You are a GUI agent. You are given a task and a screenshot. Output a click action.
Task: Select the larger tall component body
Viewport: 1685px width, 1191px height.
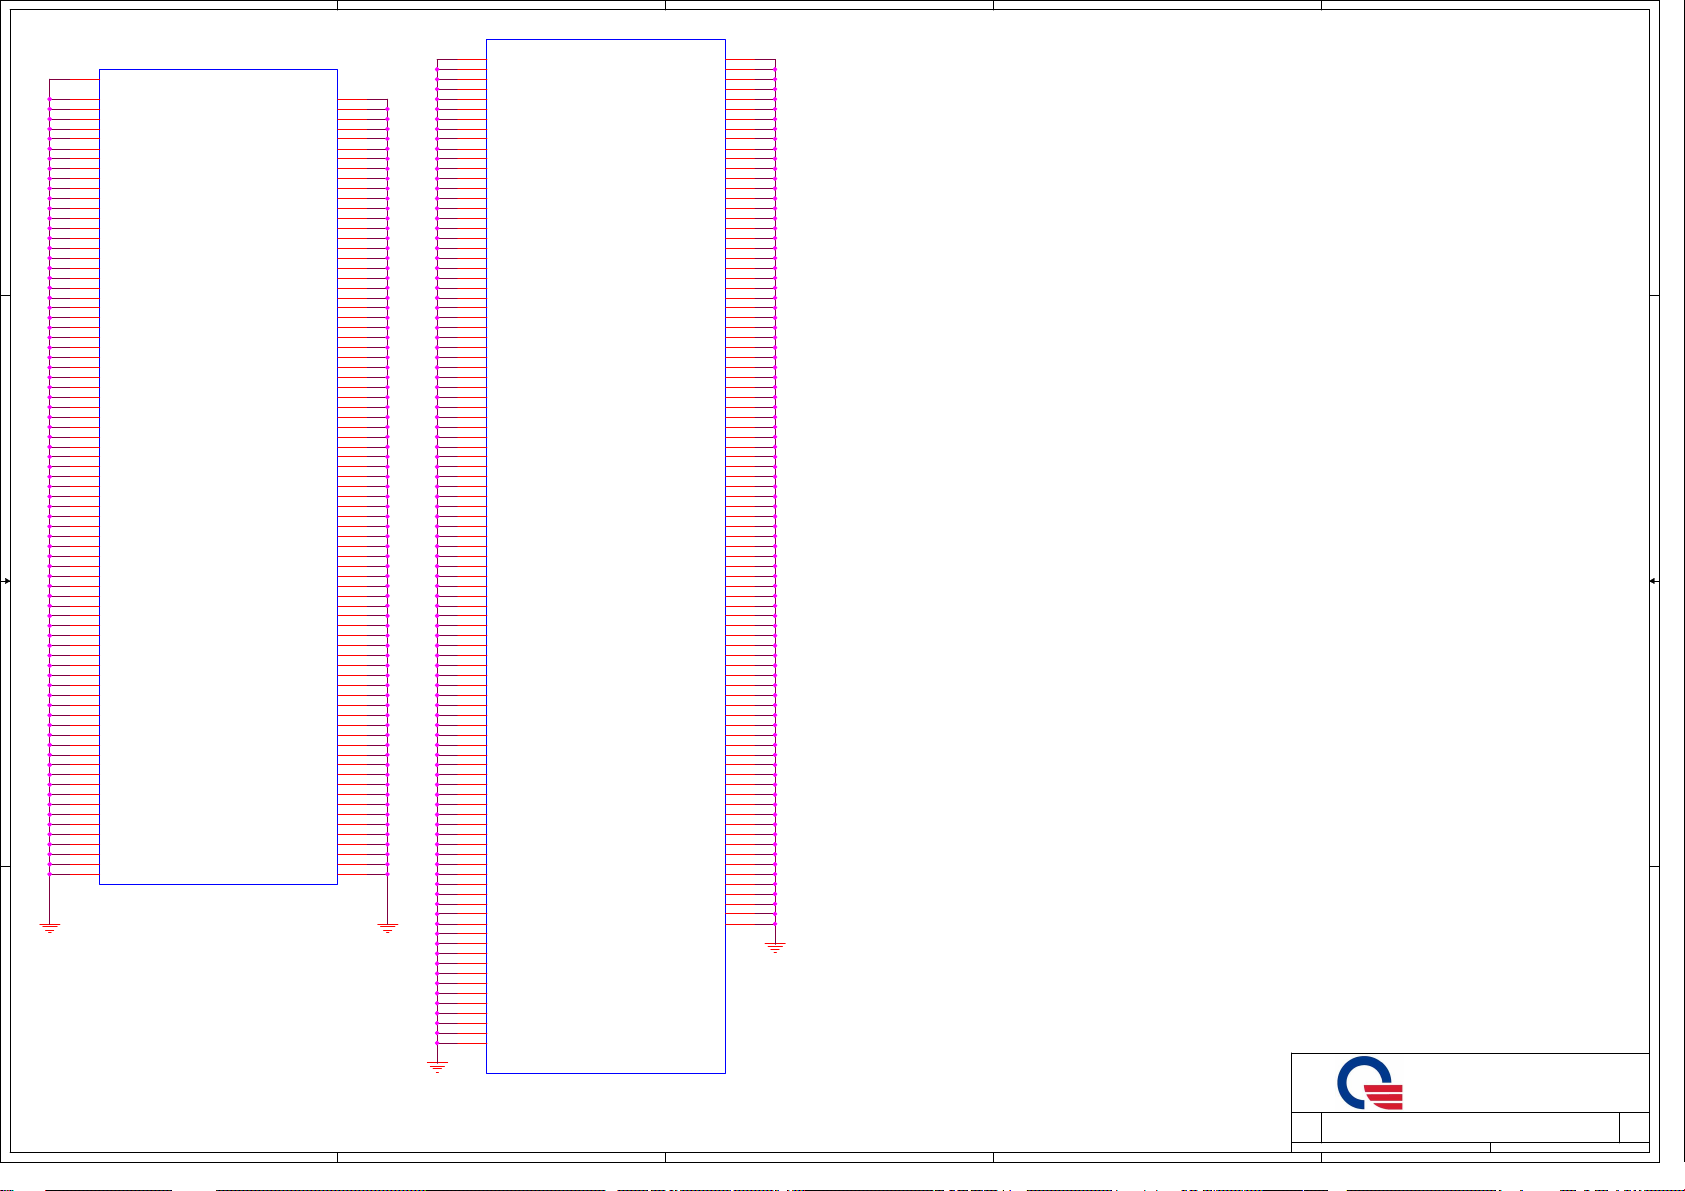605,556
